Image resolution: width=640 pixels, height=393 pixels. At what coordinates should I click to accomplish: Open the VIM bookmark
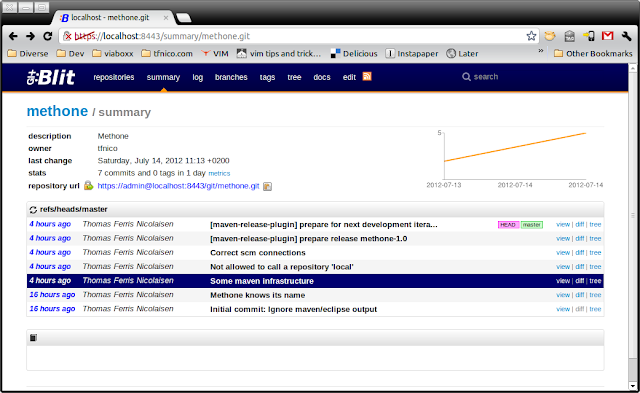click(x=215, y=53)
